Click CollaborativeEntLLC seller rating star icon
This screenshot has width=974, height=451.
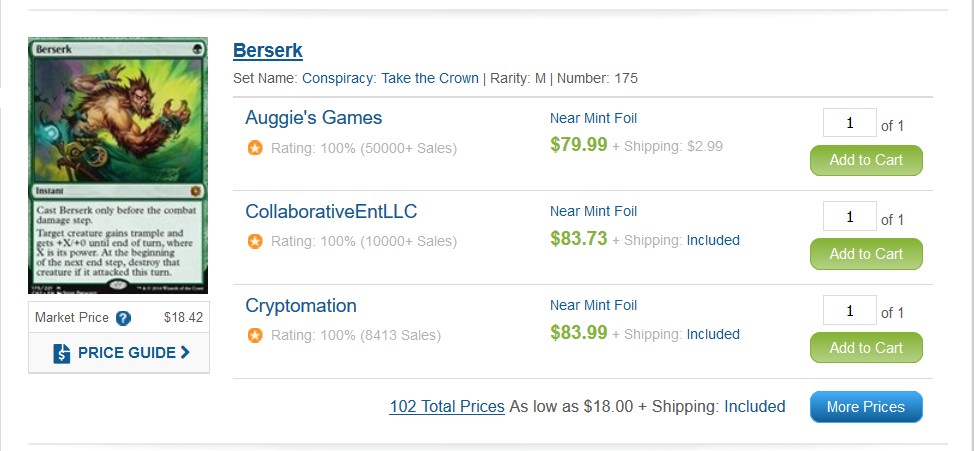pyautogui.click(x=255, y=241)
